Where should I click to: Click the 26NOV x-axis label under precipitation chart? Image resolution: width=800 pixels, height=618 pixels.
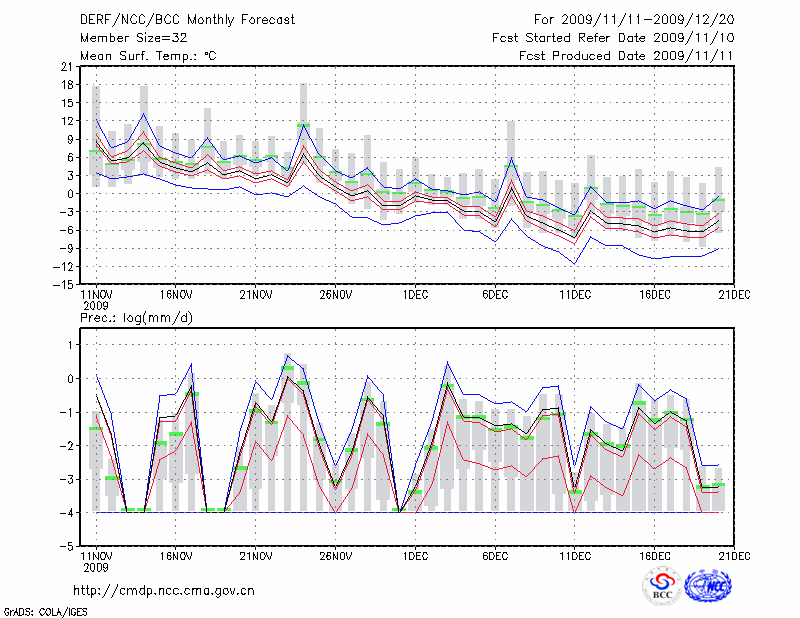coord(336,556)
